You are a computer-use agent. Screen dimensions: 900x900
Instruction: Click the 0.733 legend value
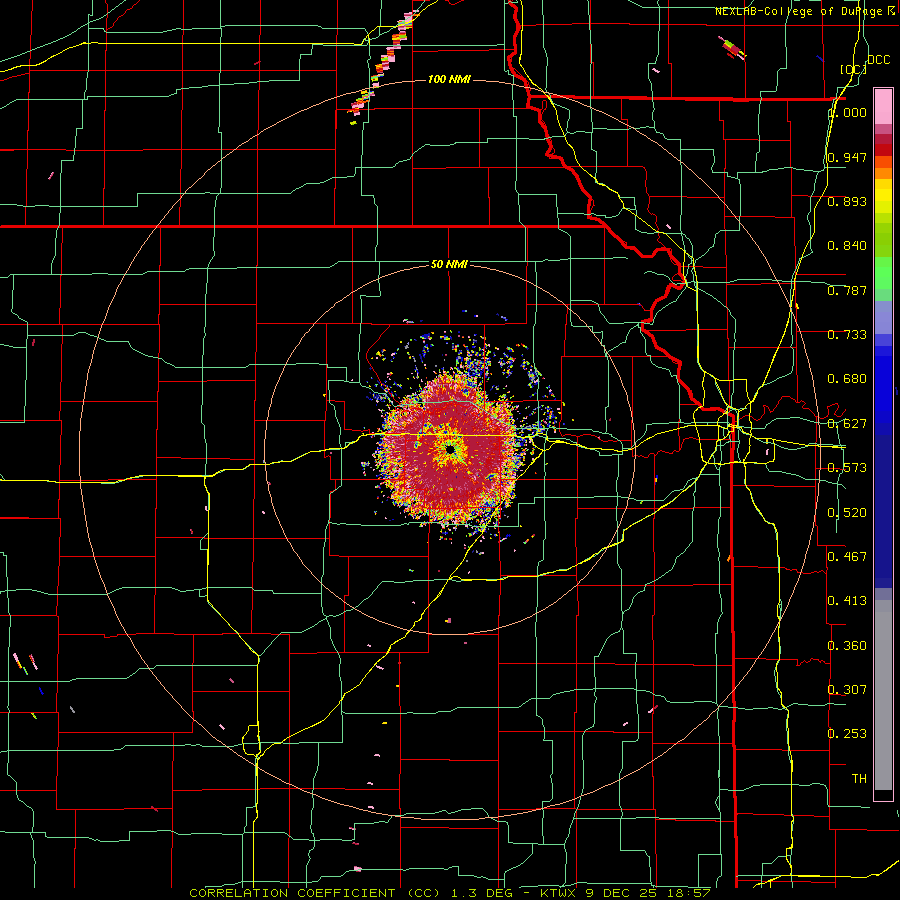tap(847, 335)
